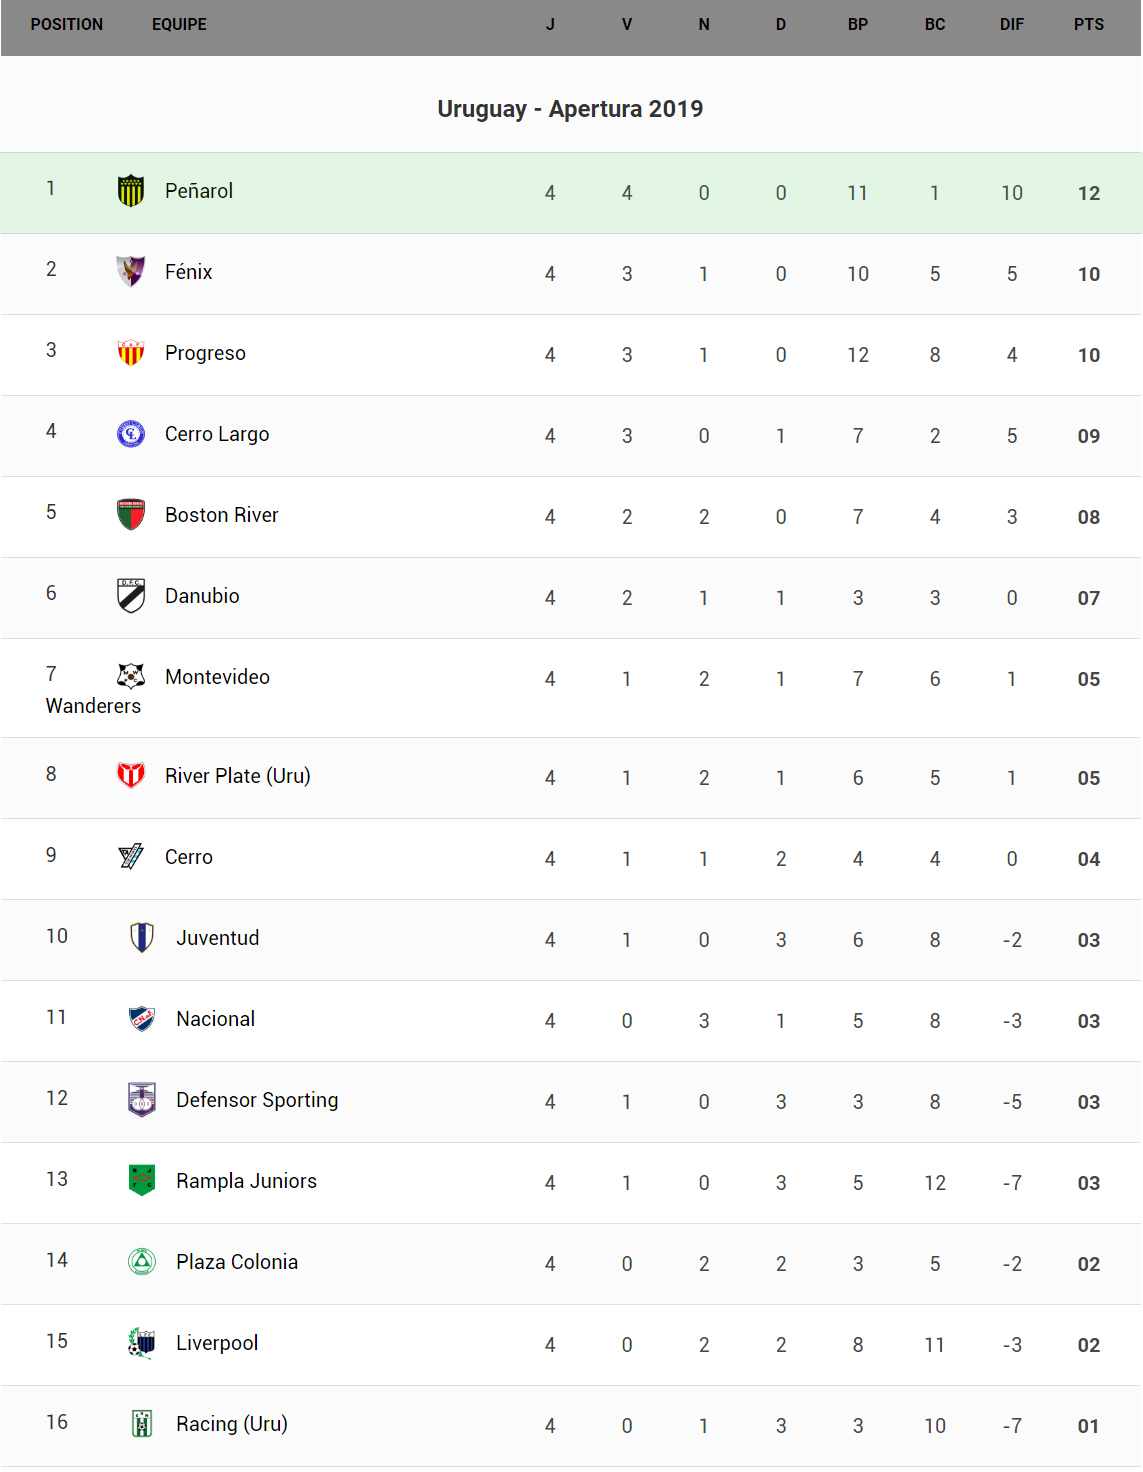This screenshot has height=1472, width=1143.
Task: Click the Nacional team badge
Action: coord(142,1018)
